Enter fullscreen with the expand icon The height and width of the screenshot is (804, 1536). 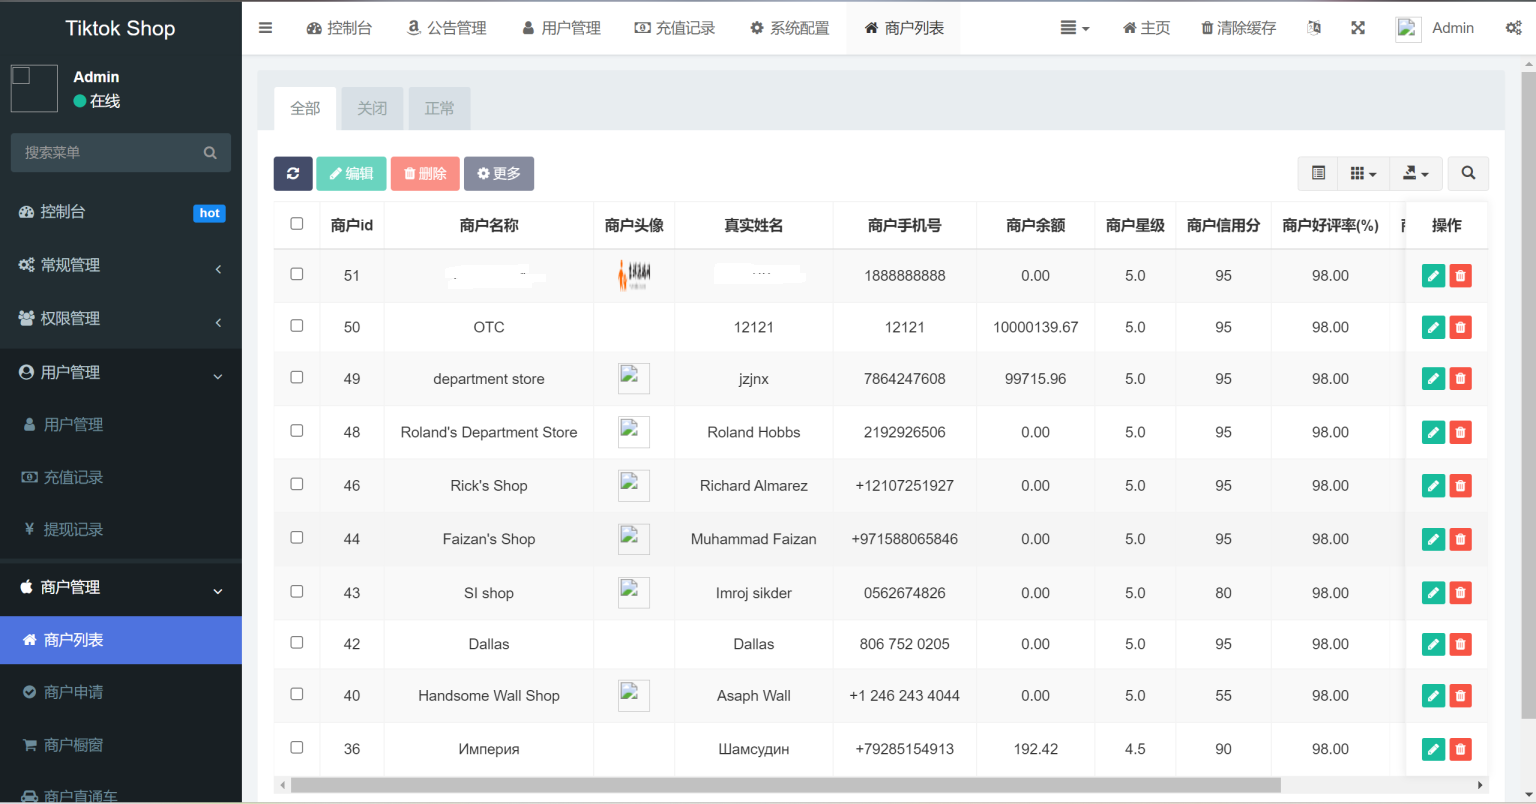1357,28
